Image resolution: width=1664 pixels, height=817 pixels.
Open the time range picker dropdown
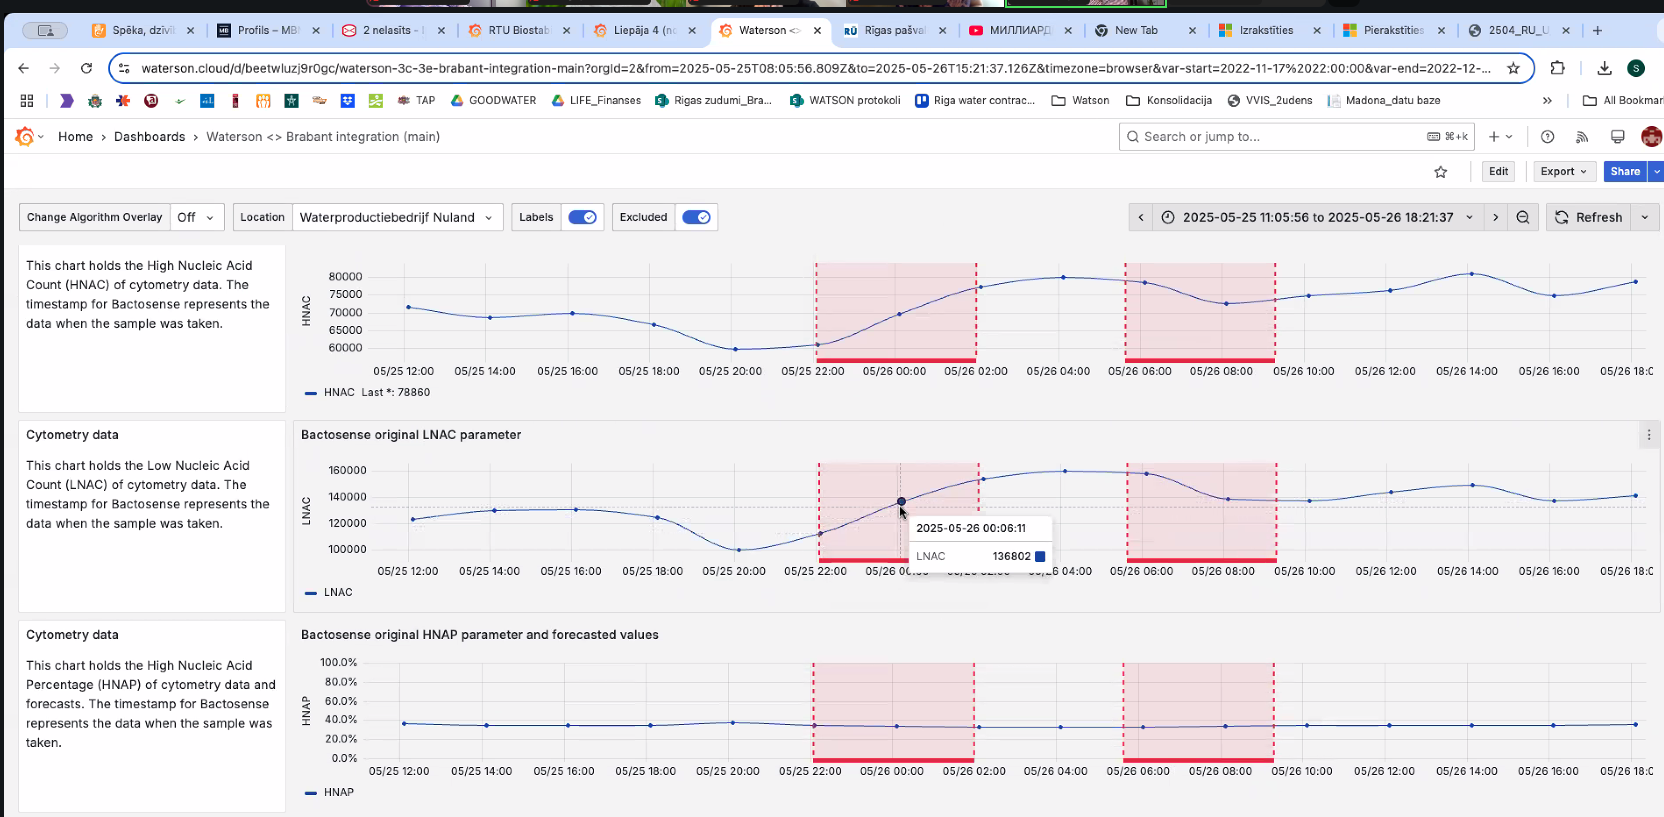(x=1318, y=217)
